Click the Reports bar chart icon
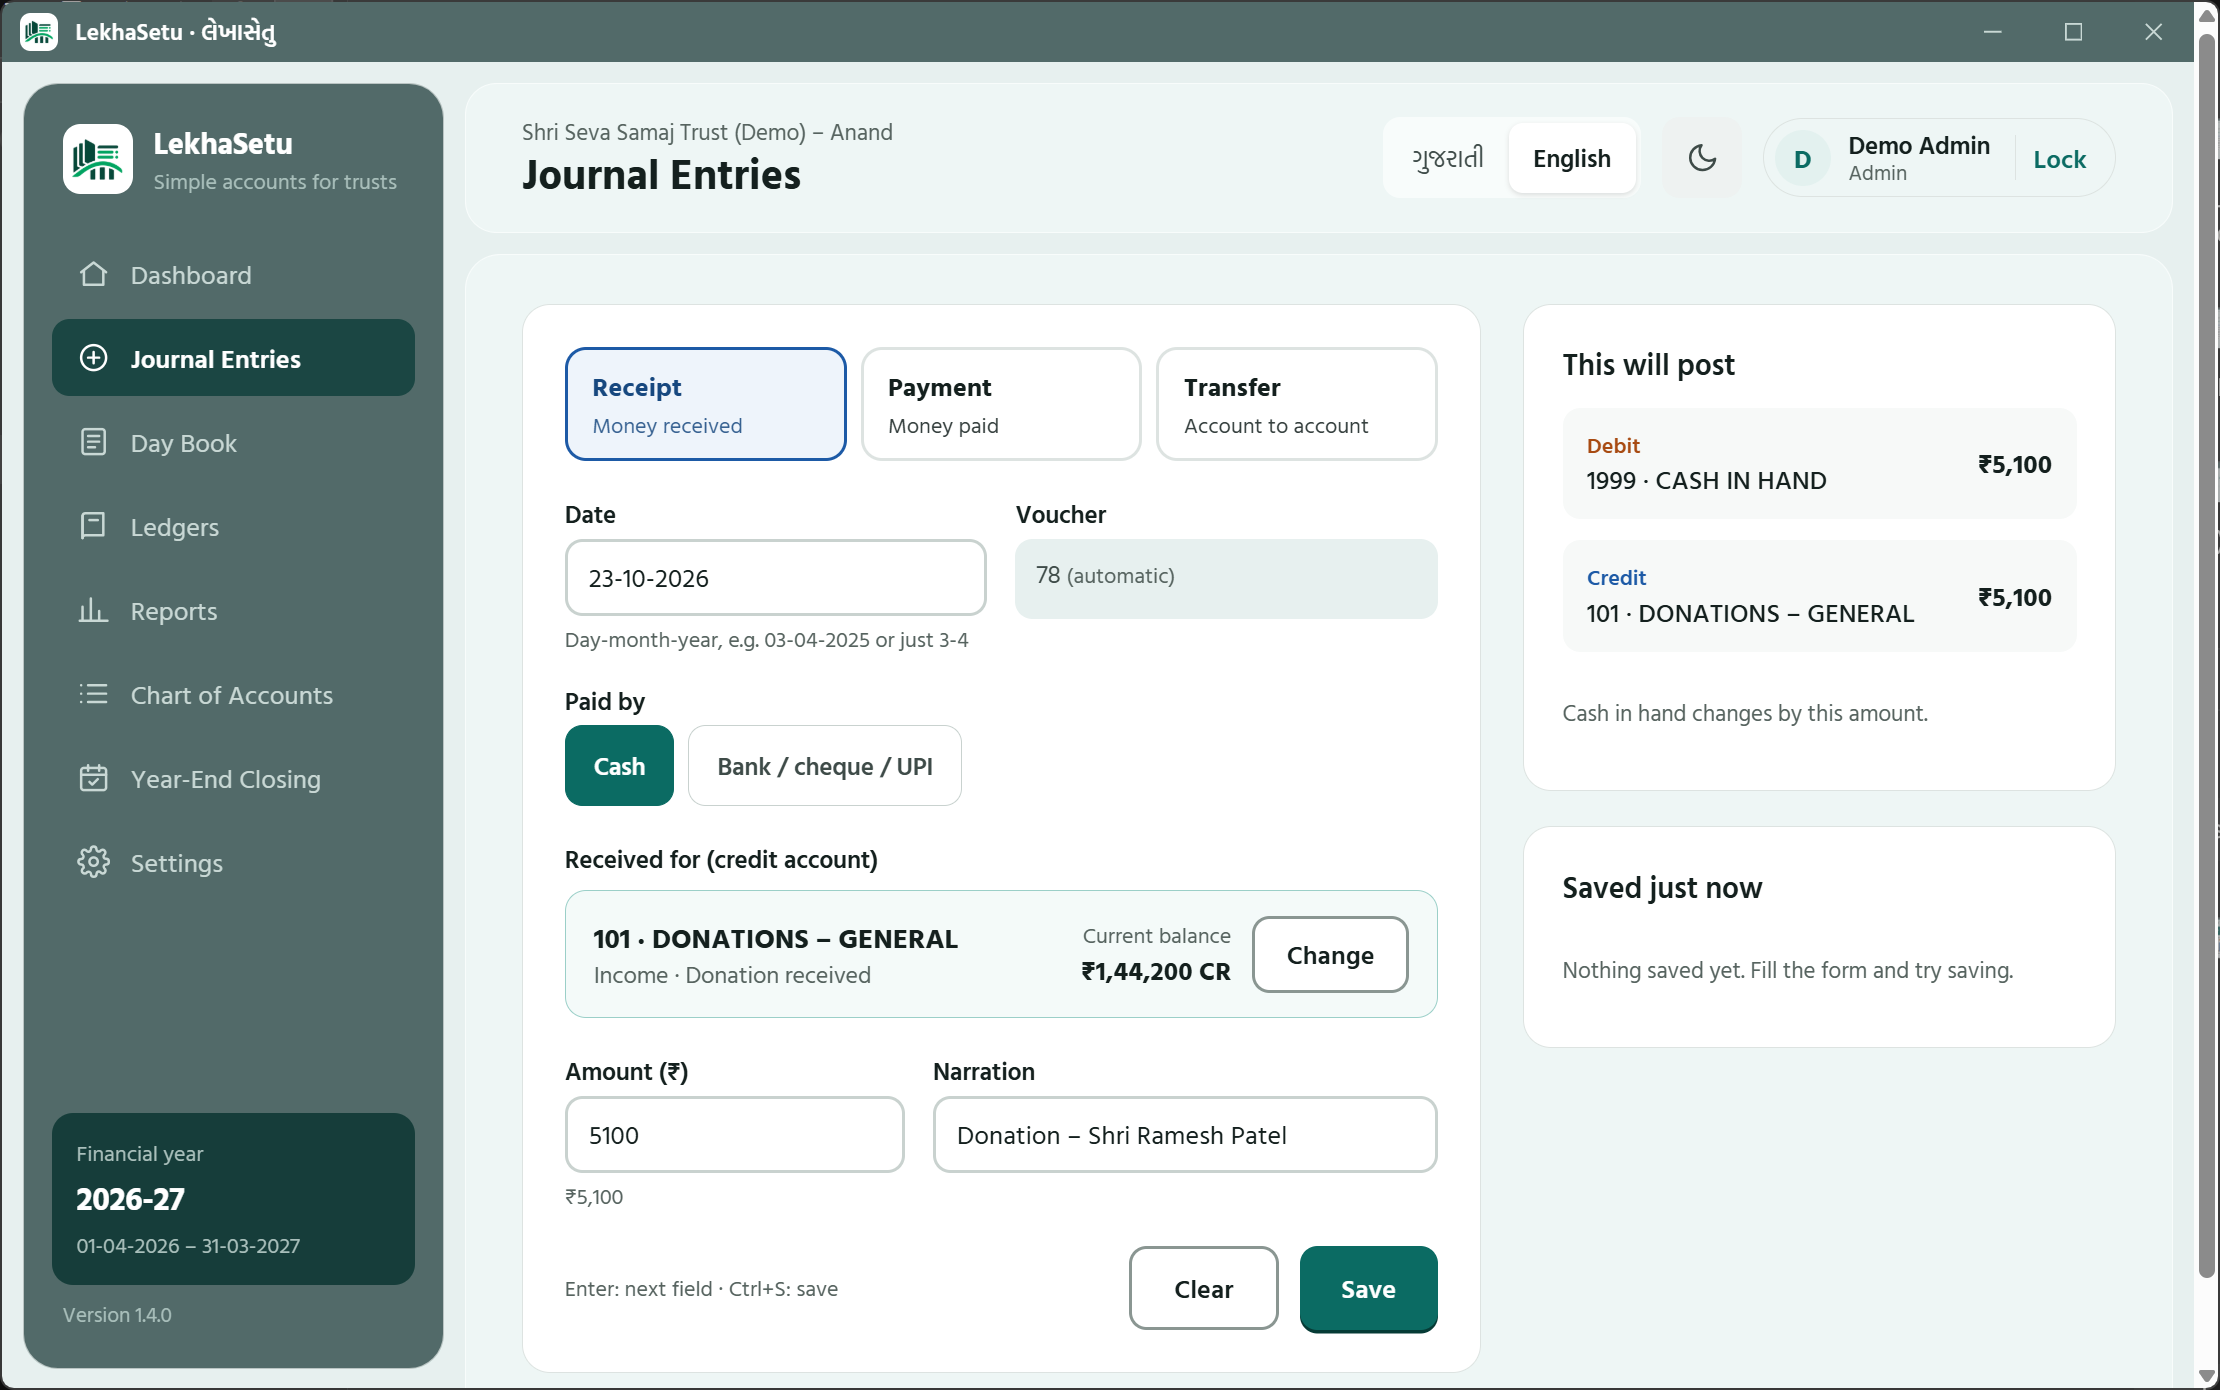Viewport: 2220px width, 1390px height. 93,610
